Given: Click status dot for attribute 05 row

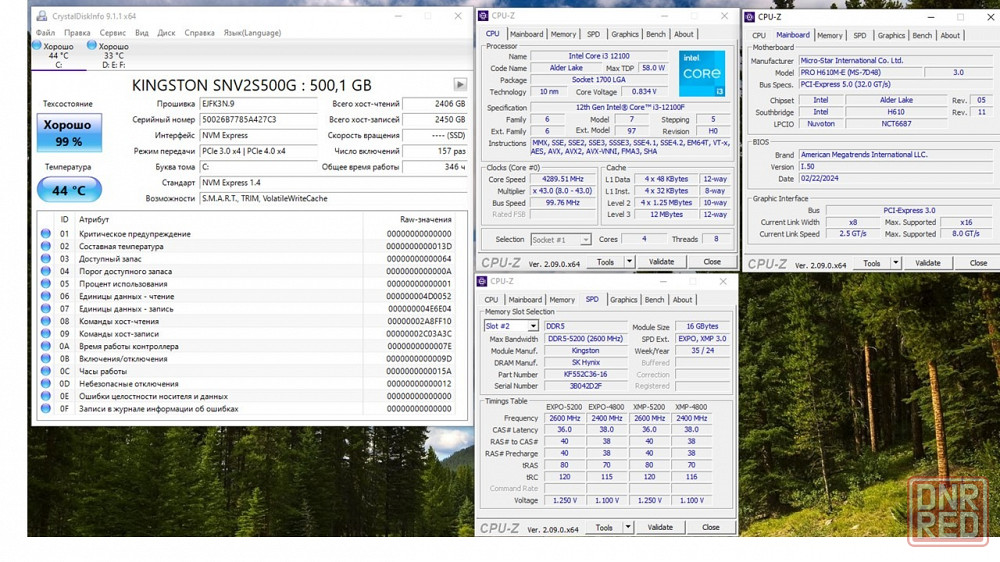Looking at the screenshot, I should click(x=46, y=284).
